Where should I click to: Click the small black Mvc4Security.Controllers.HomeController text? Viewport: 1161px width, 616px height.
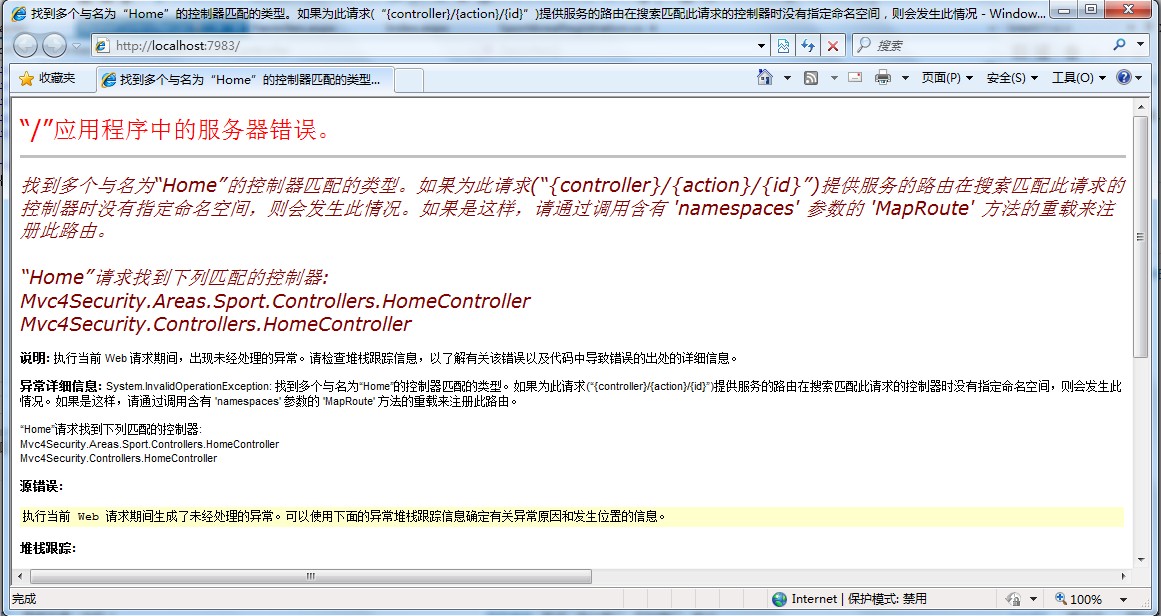118,458
